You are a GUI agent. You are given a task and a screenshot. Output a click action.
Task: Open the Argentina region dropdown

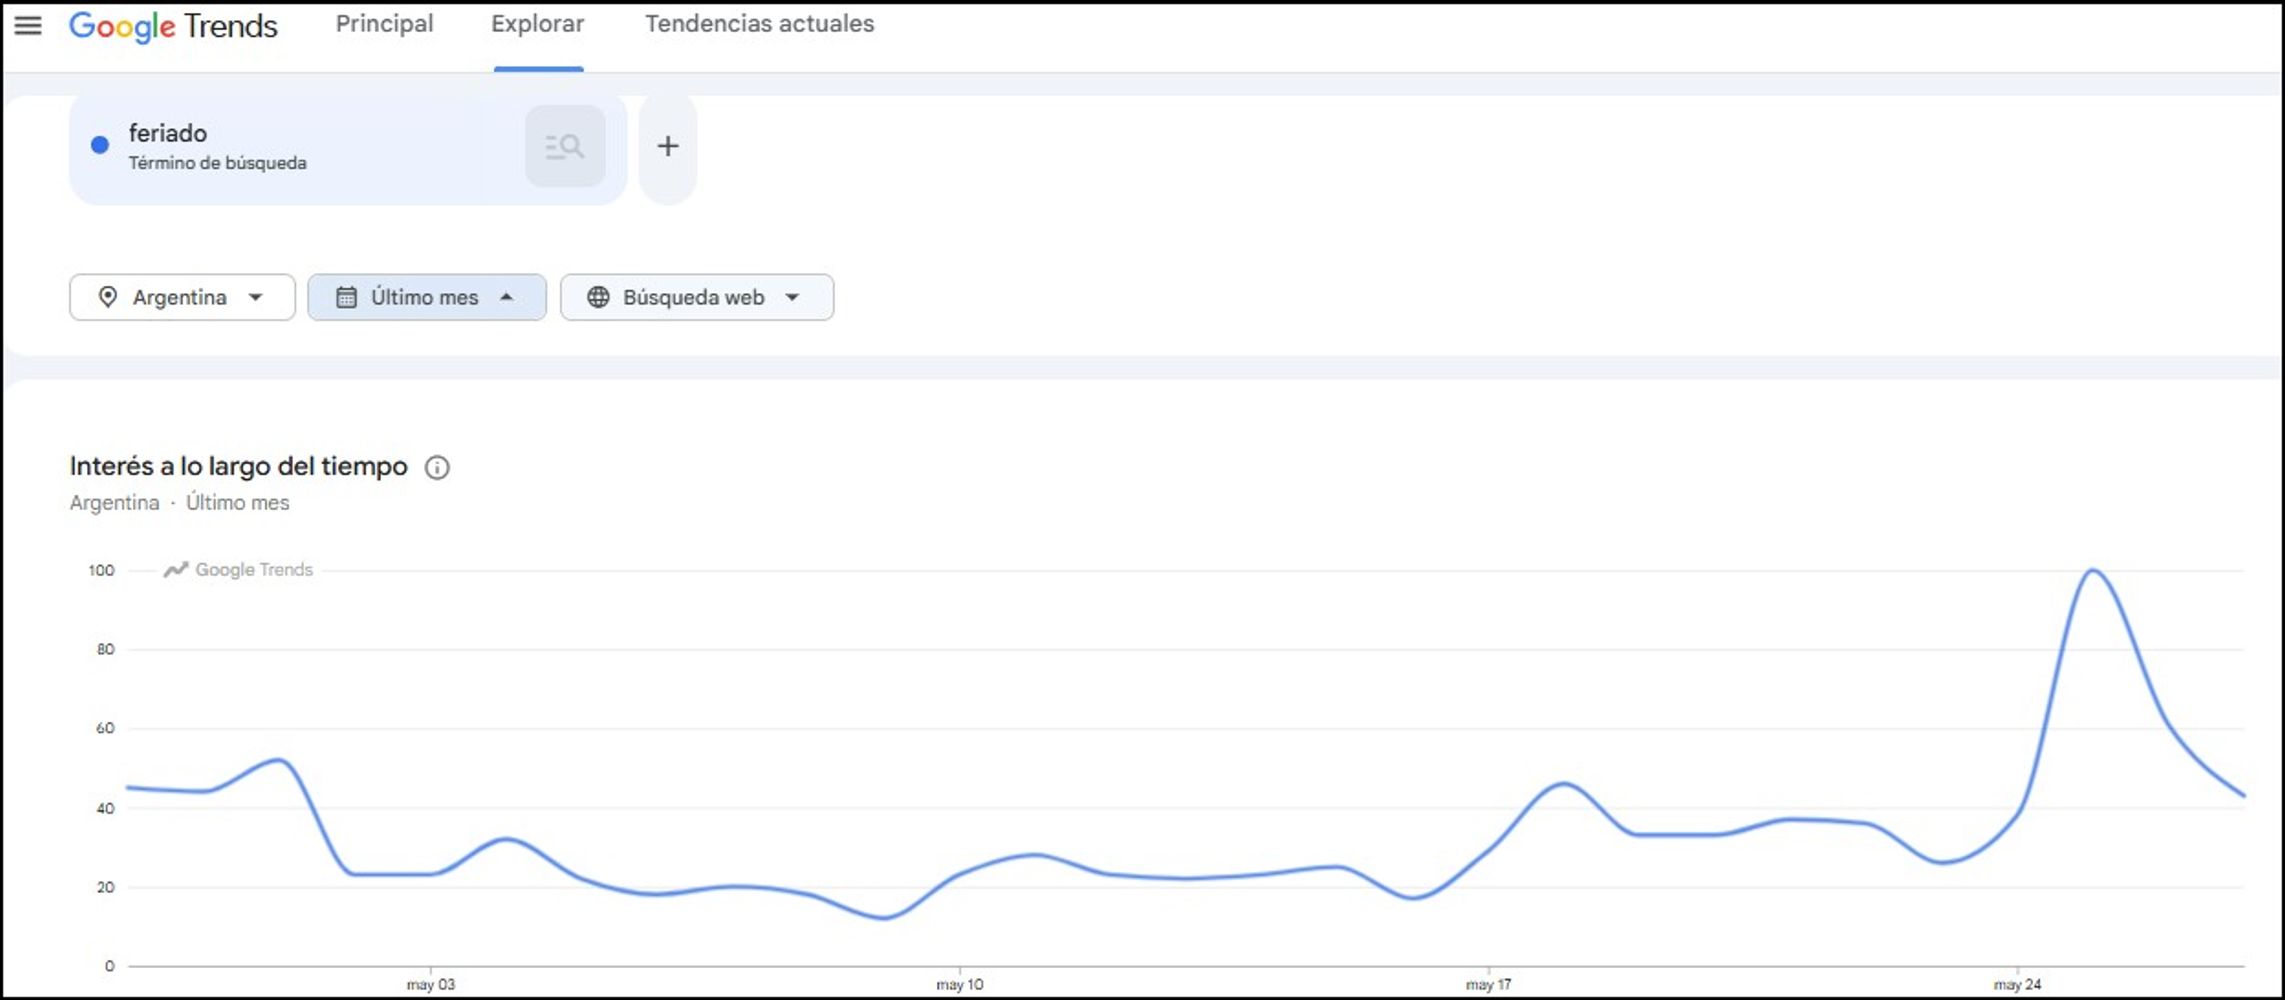[x=182, y=297]
